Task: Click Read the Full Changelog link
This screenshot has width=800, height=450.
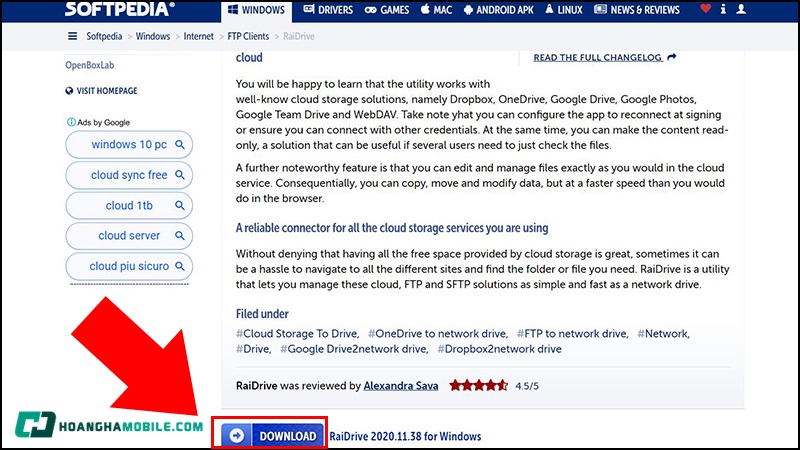Action: tap(597, 58)
